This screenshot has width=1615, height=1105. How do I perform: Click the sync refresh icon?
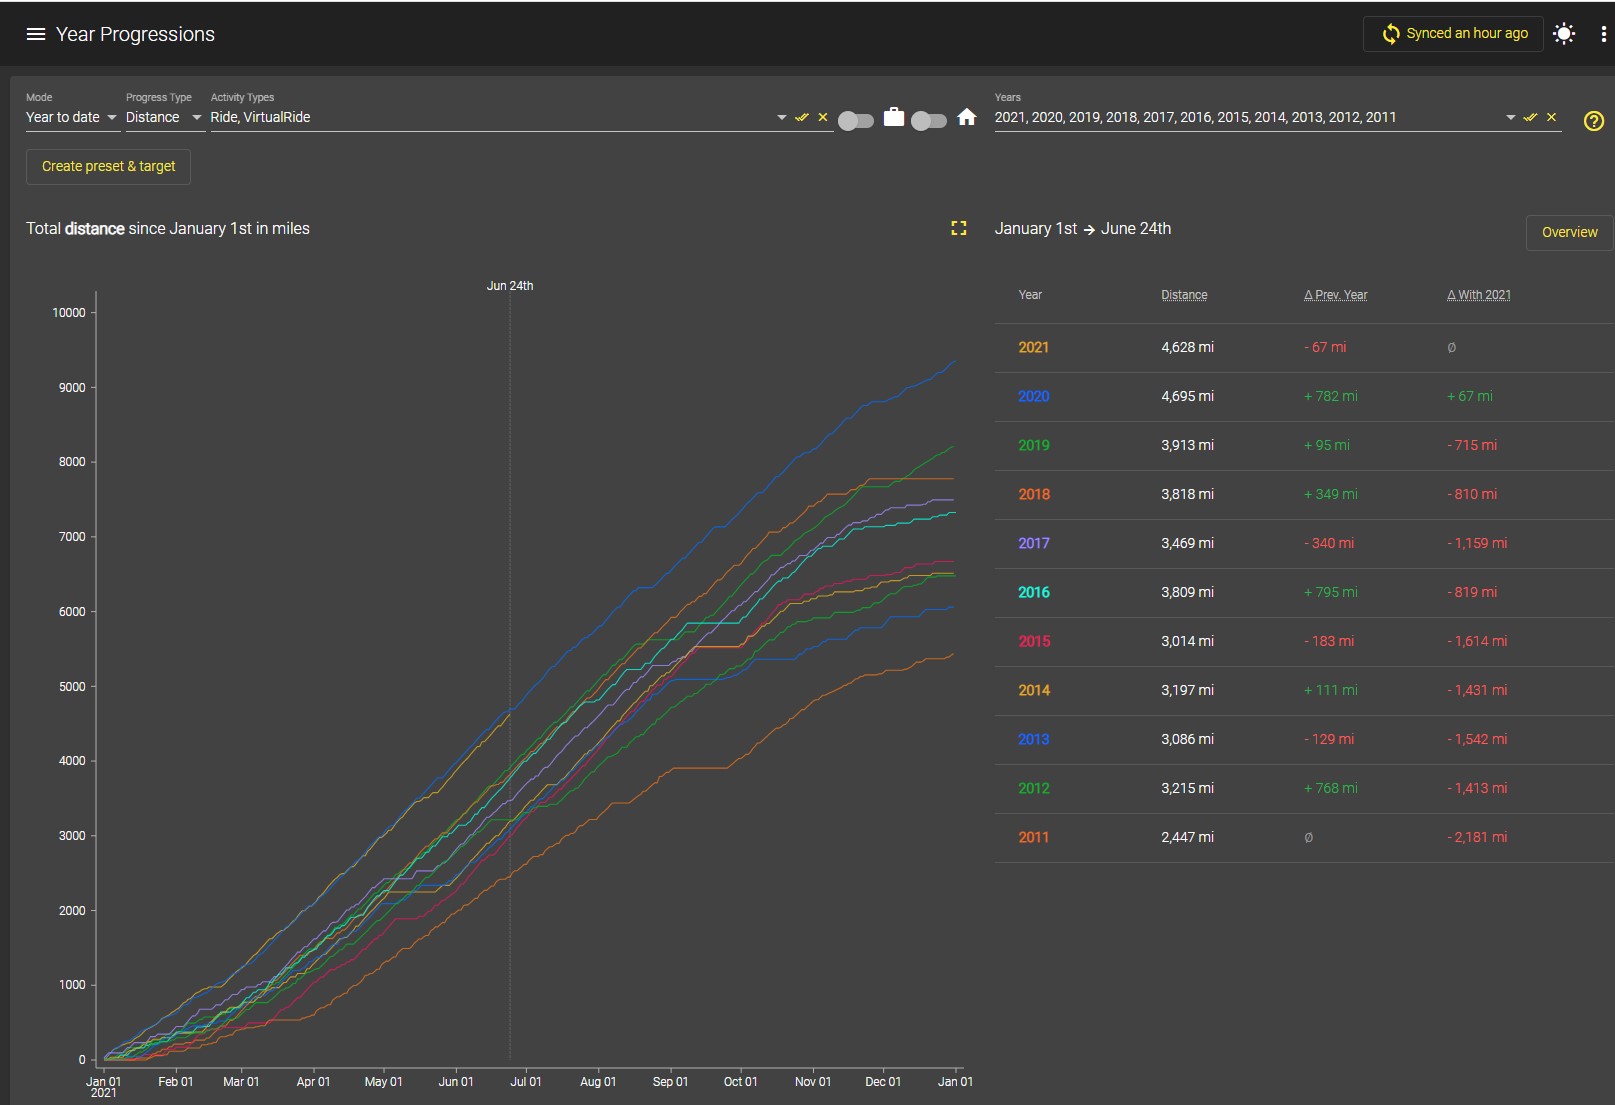(x=1390, y=34)
